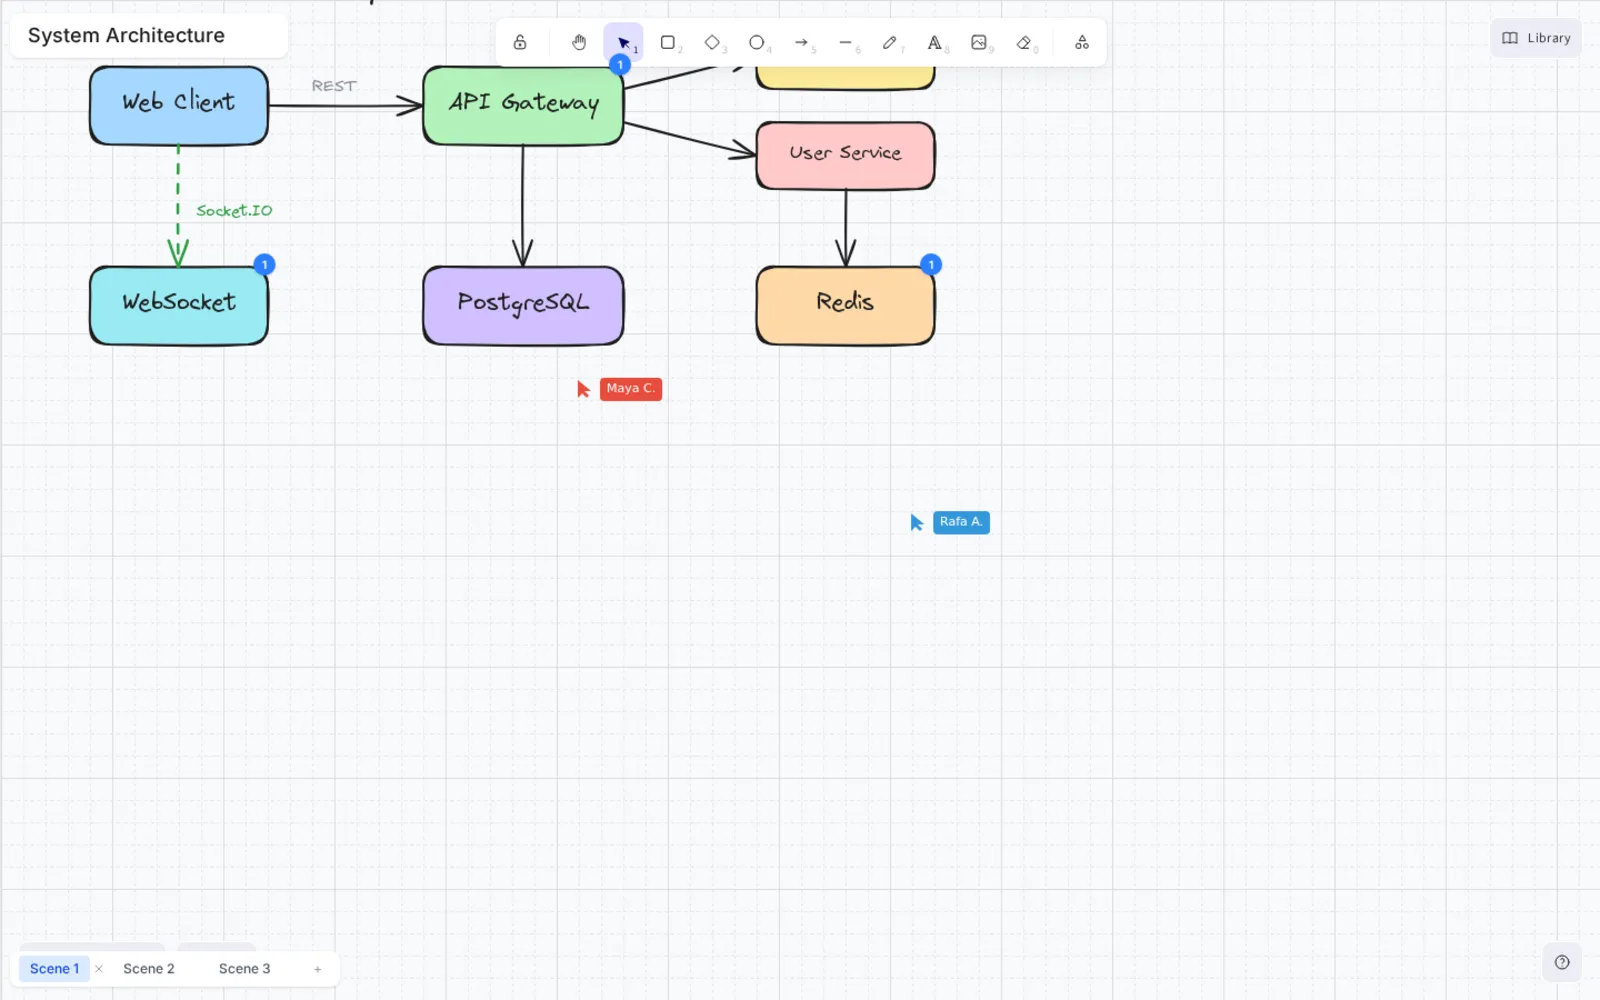This screenshot has width=1600, height=1000.
Task: Open the Library panel
Action: coord(1536,38)
